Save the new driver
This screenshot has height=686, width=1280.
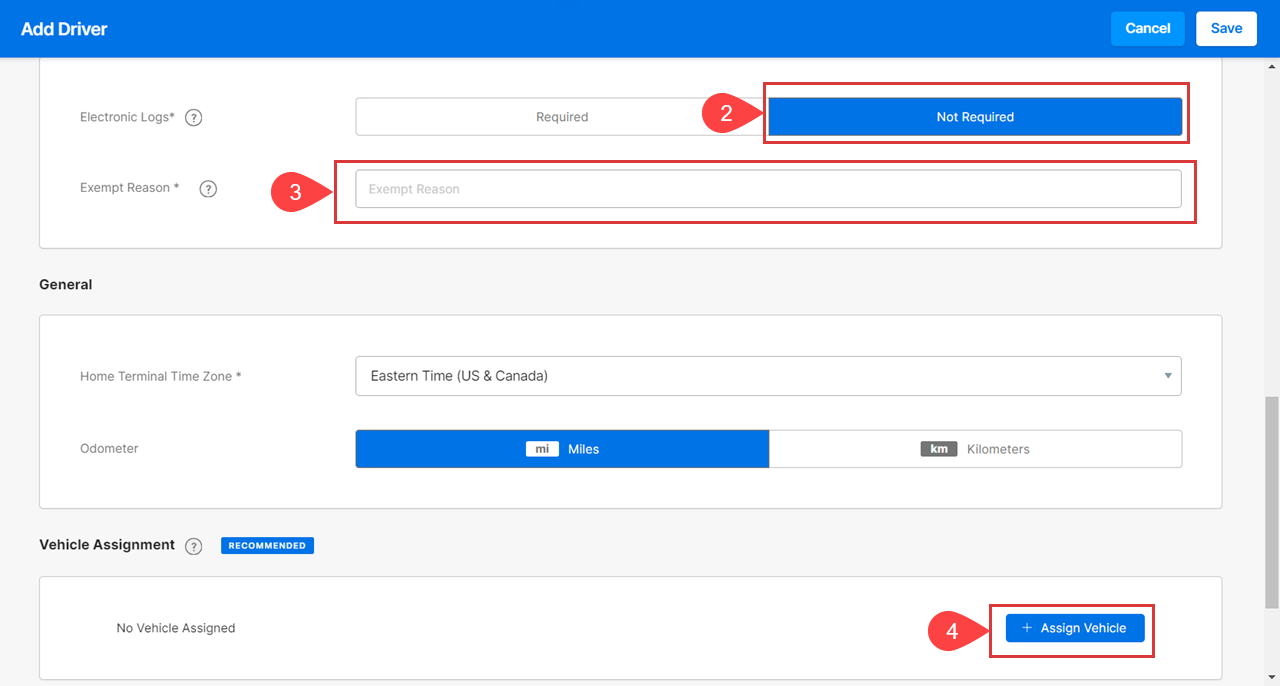[1226, 28]
